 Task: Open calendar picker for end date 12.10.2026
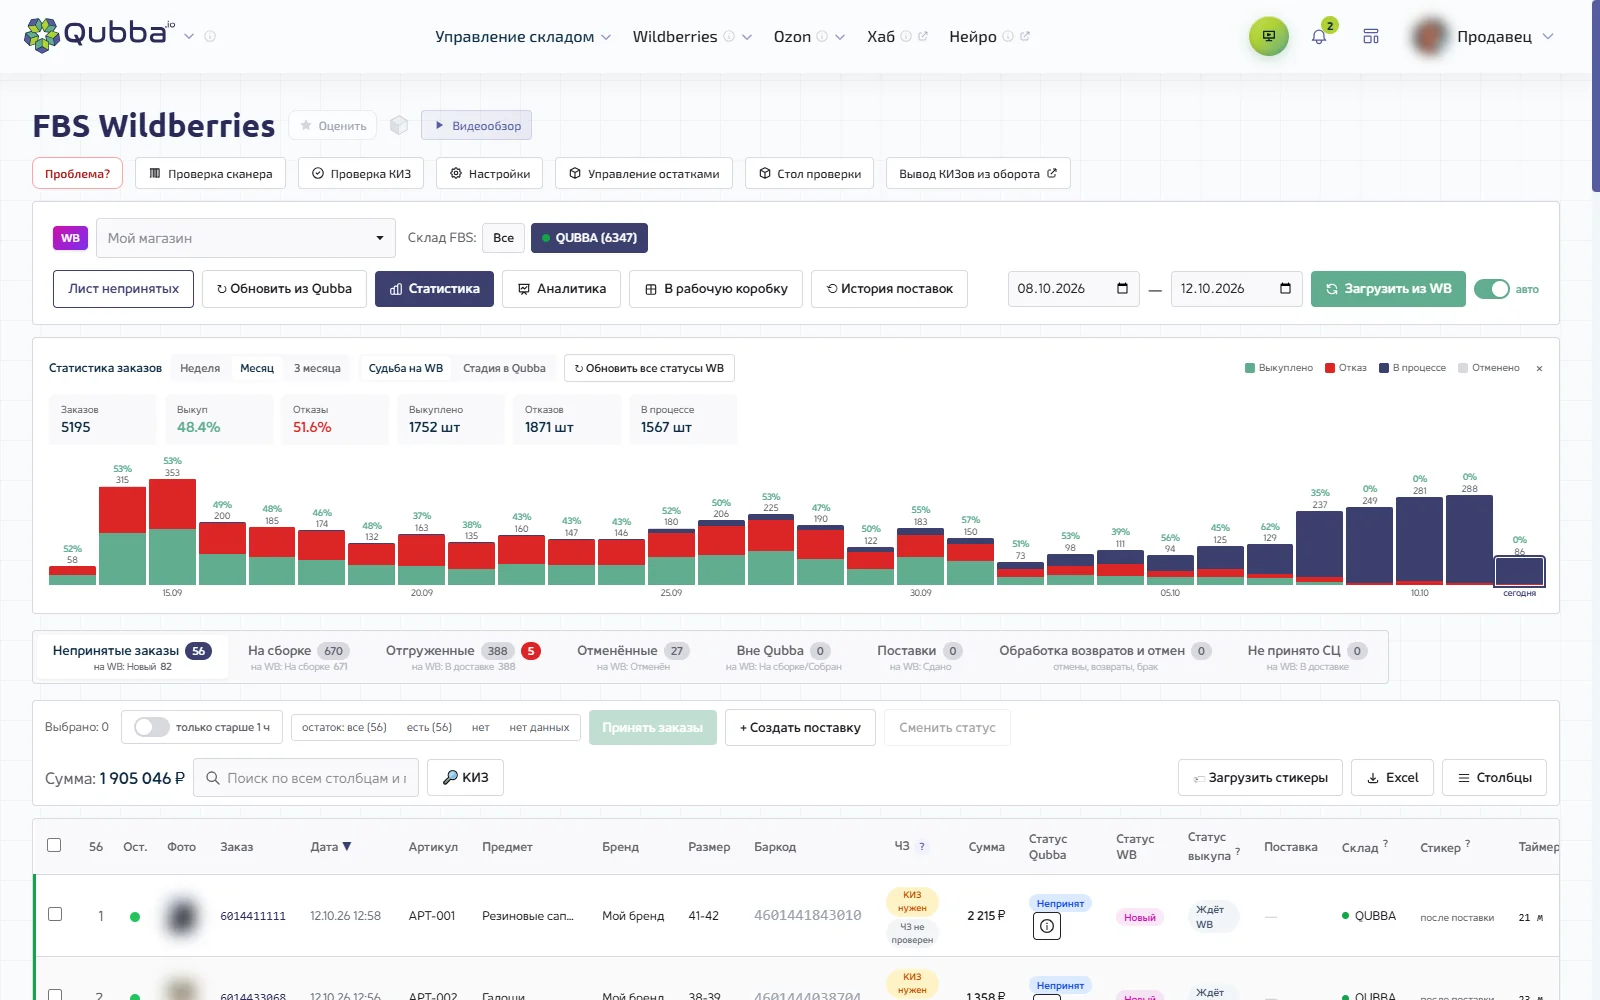coord(1285,288)
